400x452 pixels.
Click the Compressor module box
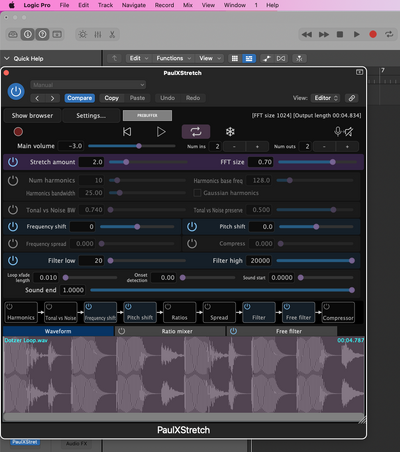pyautogui.click(x=338, y=312)
